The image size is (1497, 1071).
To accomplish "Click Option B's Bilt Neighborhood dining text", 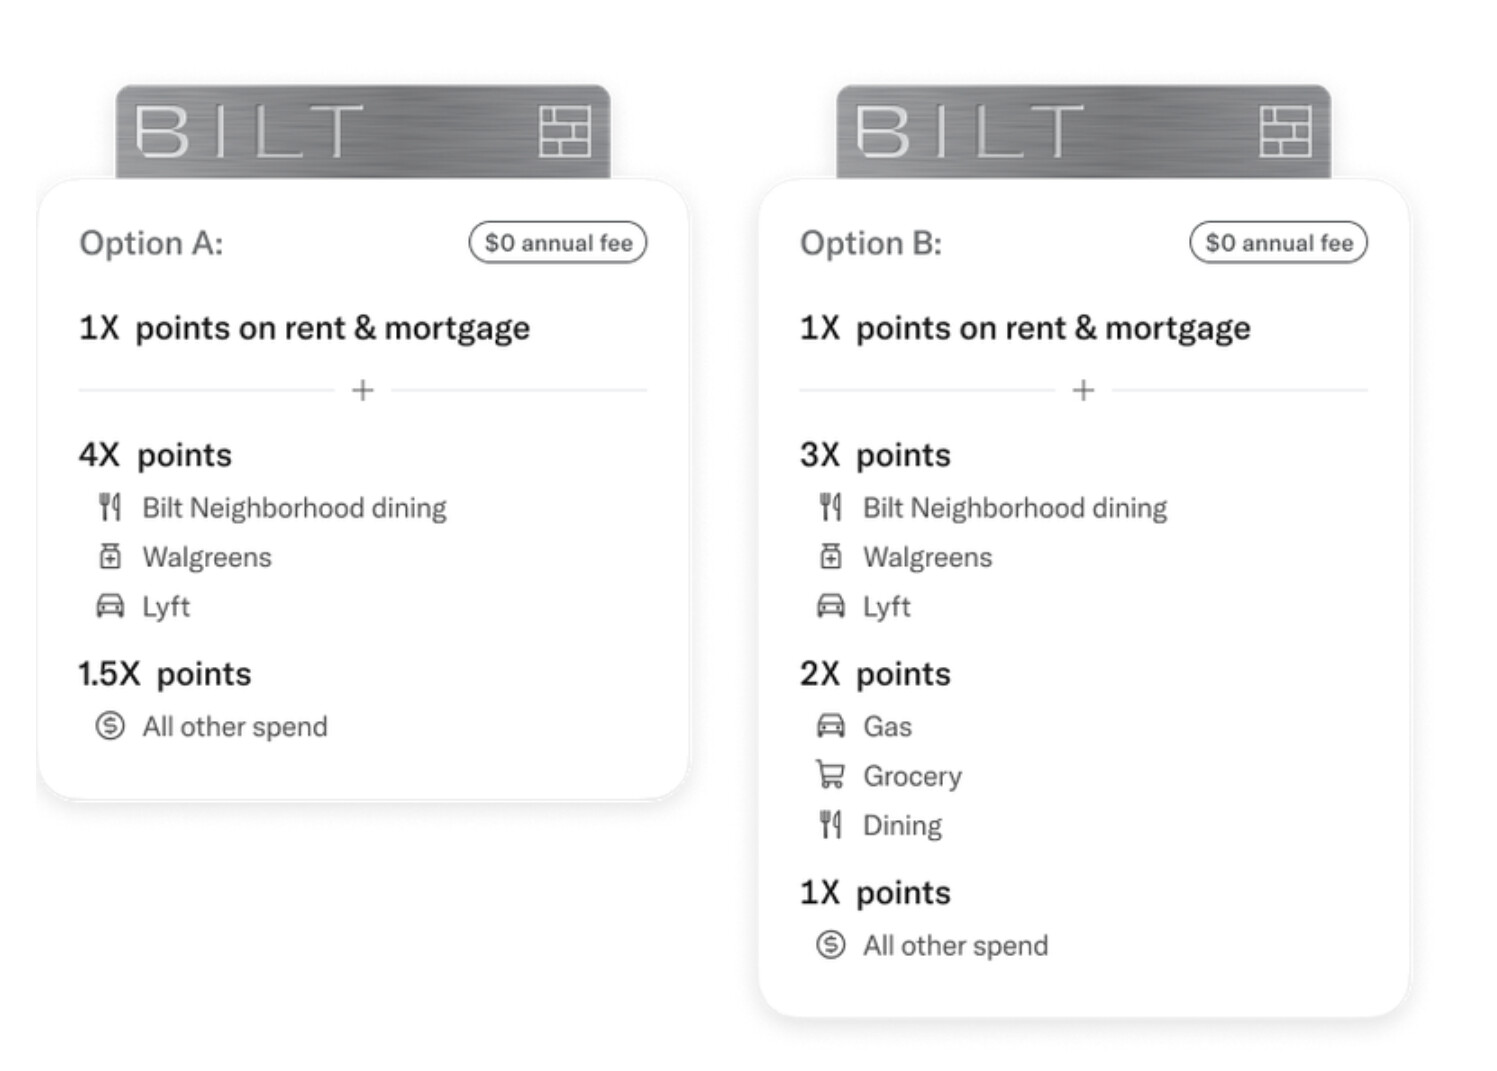I will (x=1015, y=508).
